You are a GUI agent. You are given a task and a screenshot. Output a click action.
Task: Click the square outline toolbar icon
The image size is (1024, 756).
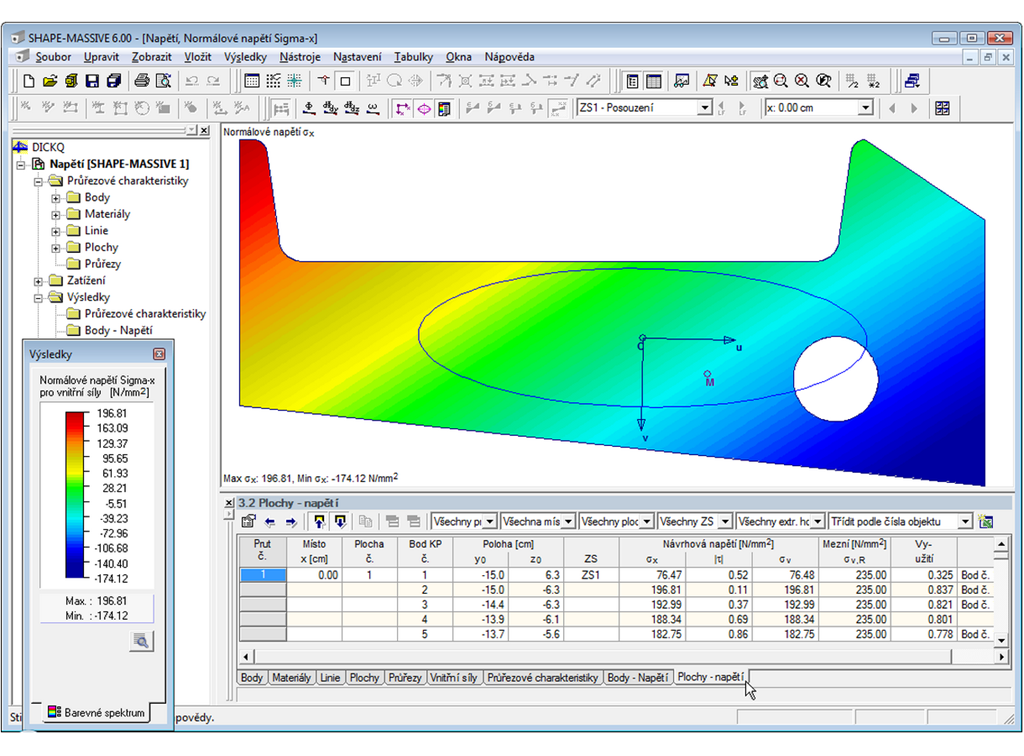[x=345, y=81]
